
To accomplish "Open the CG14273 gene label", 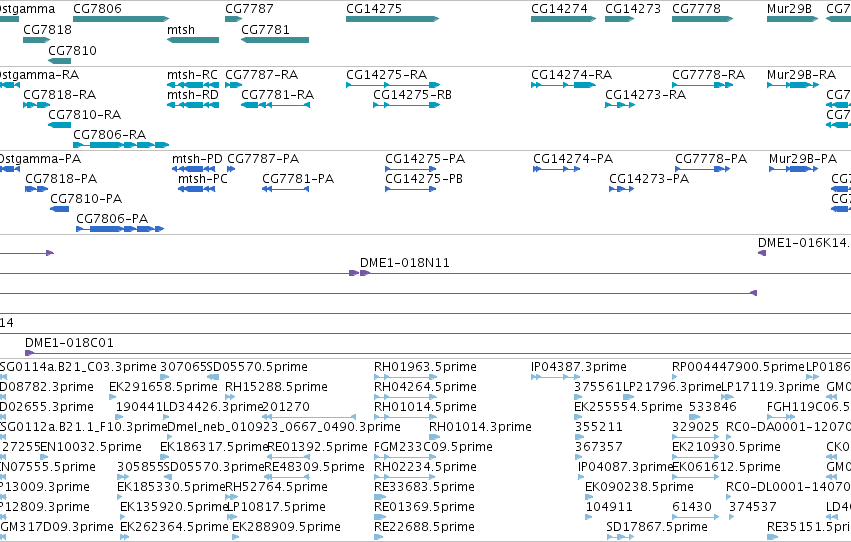I will point(633,9).
